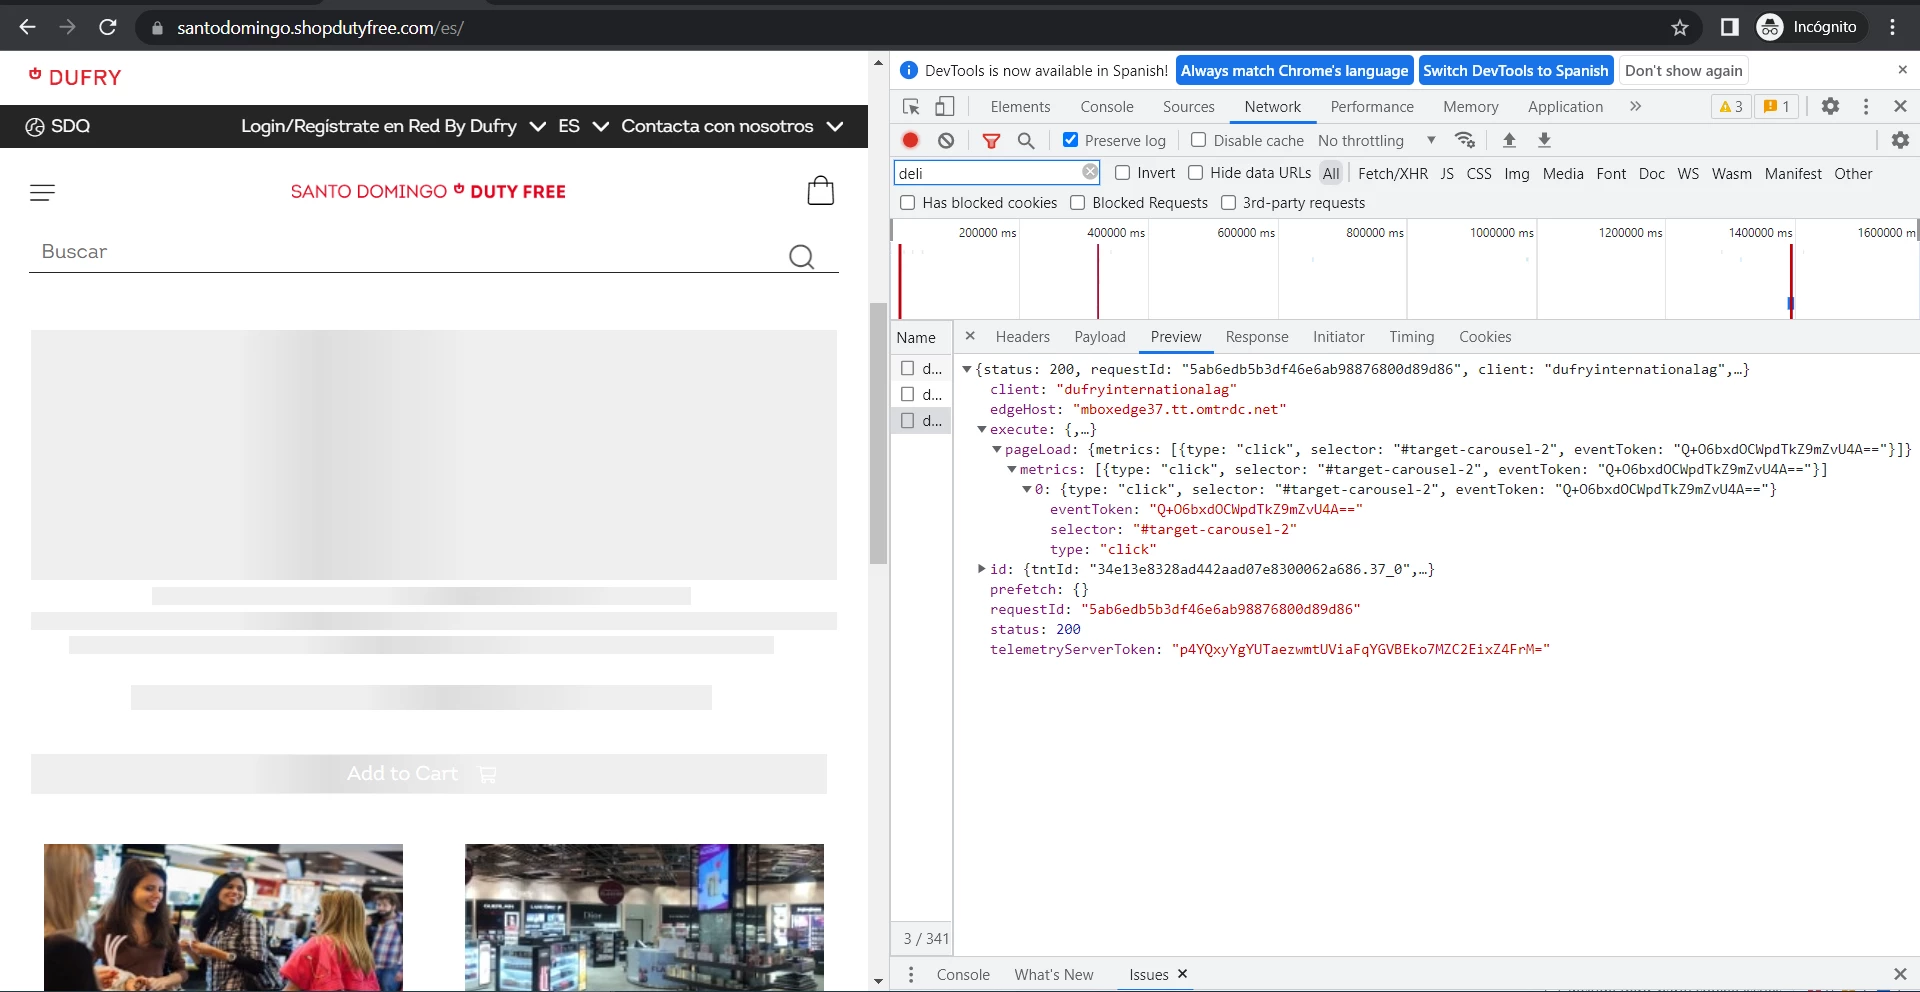Open the Chrome side panel icon
The width and height of the screenshot is (1920, 992).
1729,27
